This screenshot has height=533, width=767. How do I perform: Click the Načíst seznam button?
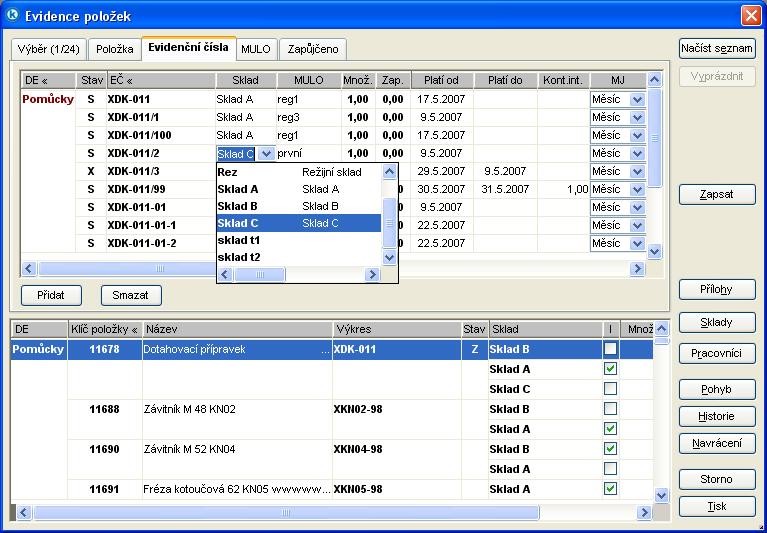[717, 48]
